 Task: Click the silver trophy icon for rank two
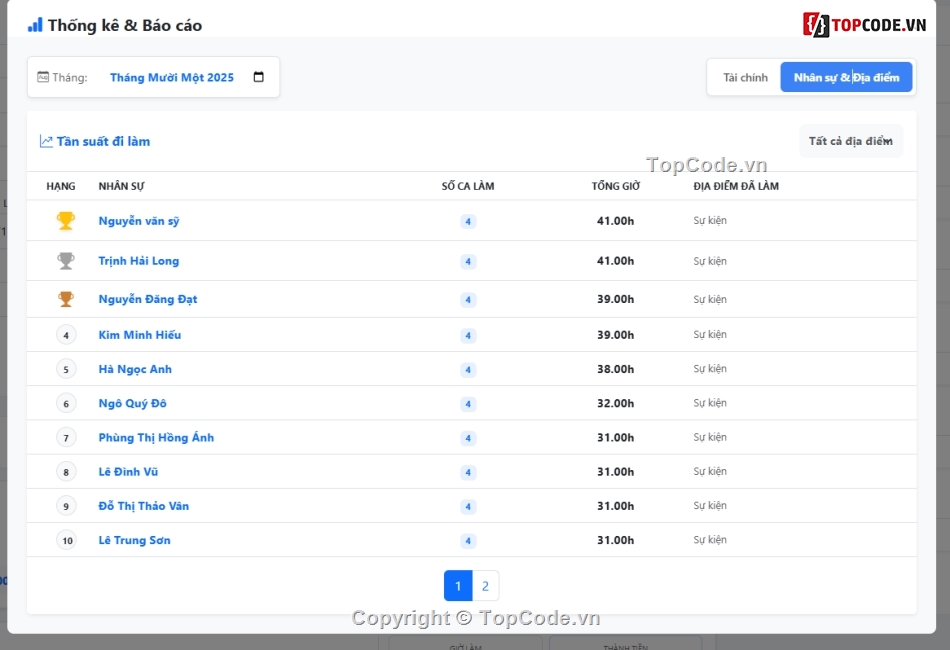tap(66, 261)
